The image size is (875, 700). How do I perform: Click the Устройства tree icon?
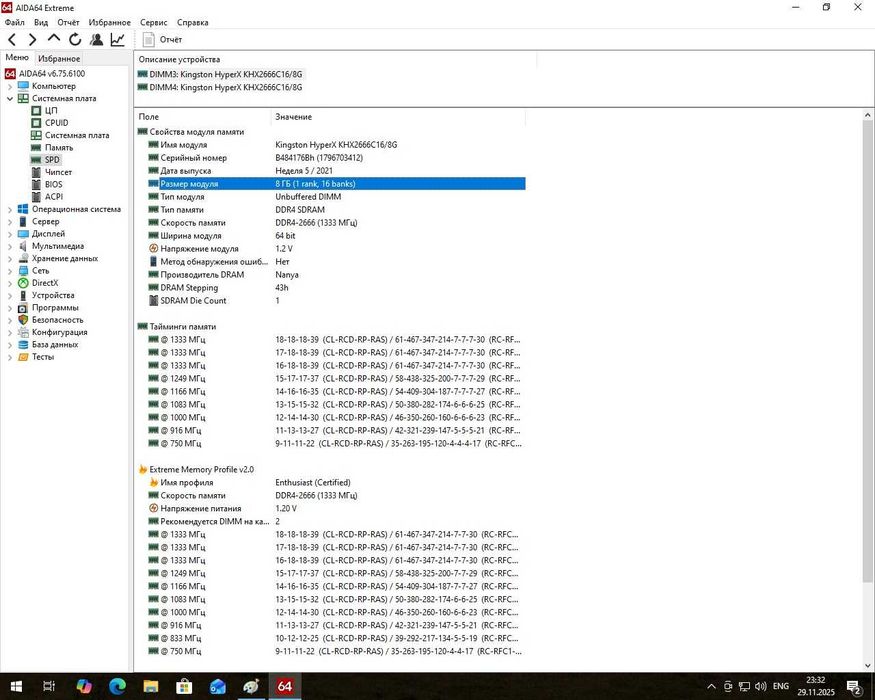click(23, 295)
